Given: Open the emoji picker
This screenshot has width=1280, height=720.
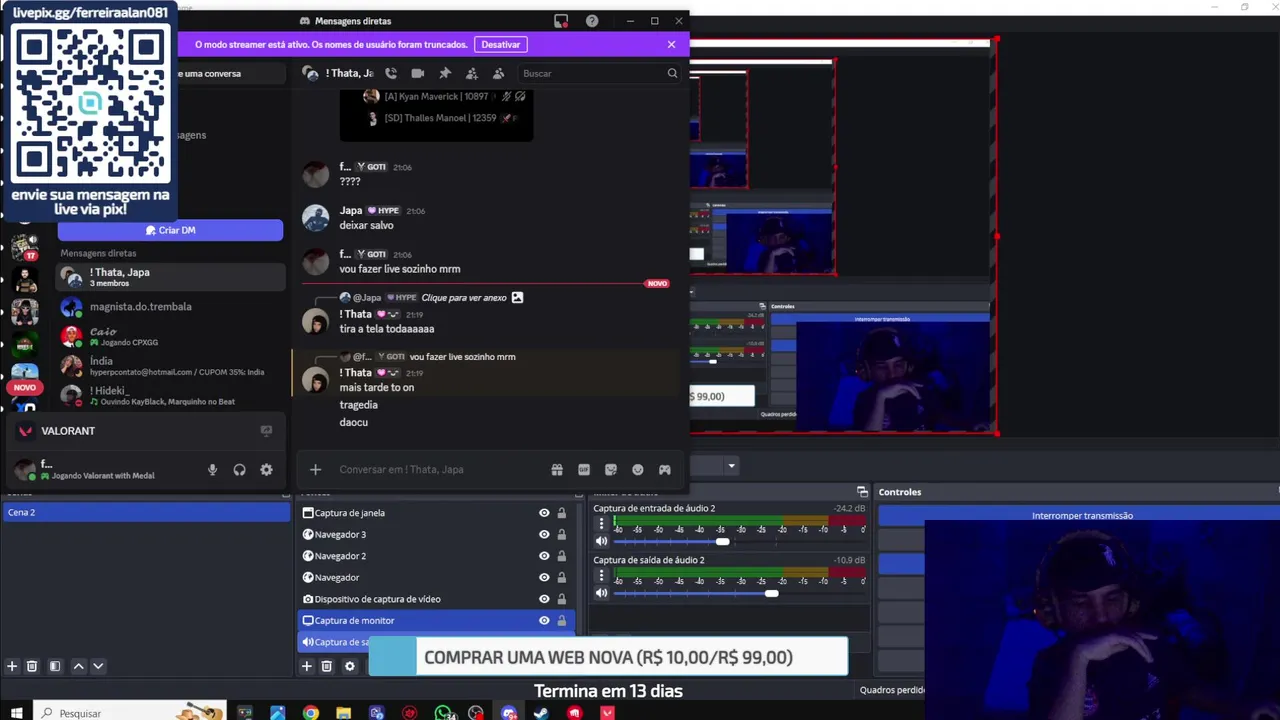Looking at the screenshot, I should pyautogui.click(x=638, y=470).
